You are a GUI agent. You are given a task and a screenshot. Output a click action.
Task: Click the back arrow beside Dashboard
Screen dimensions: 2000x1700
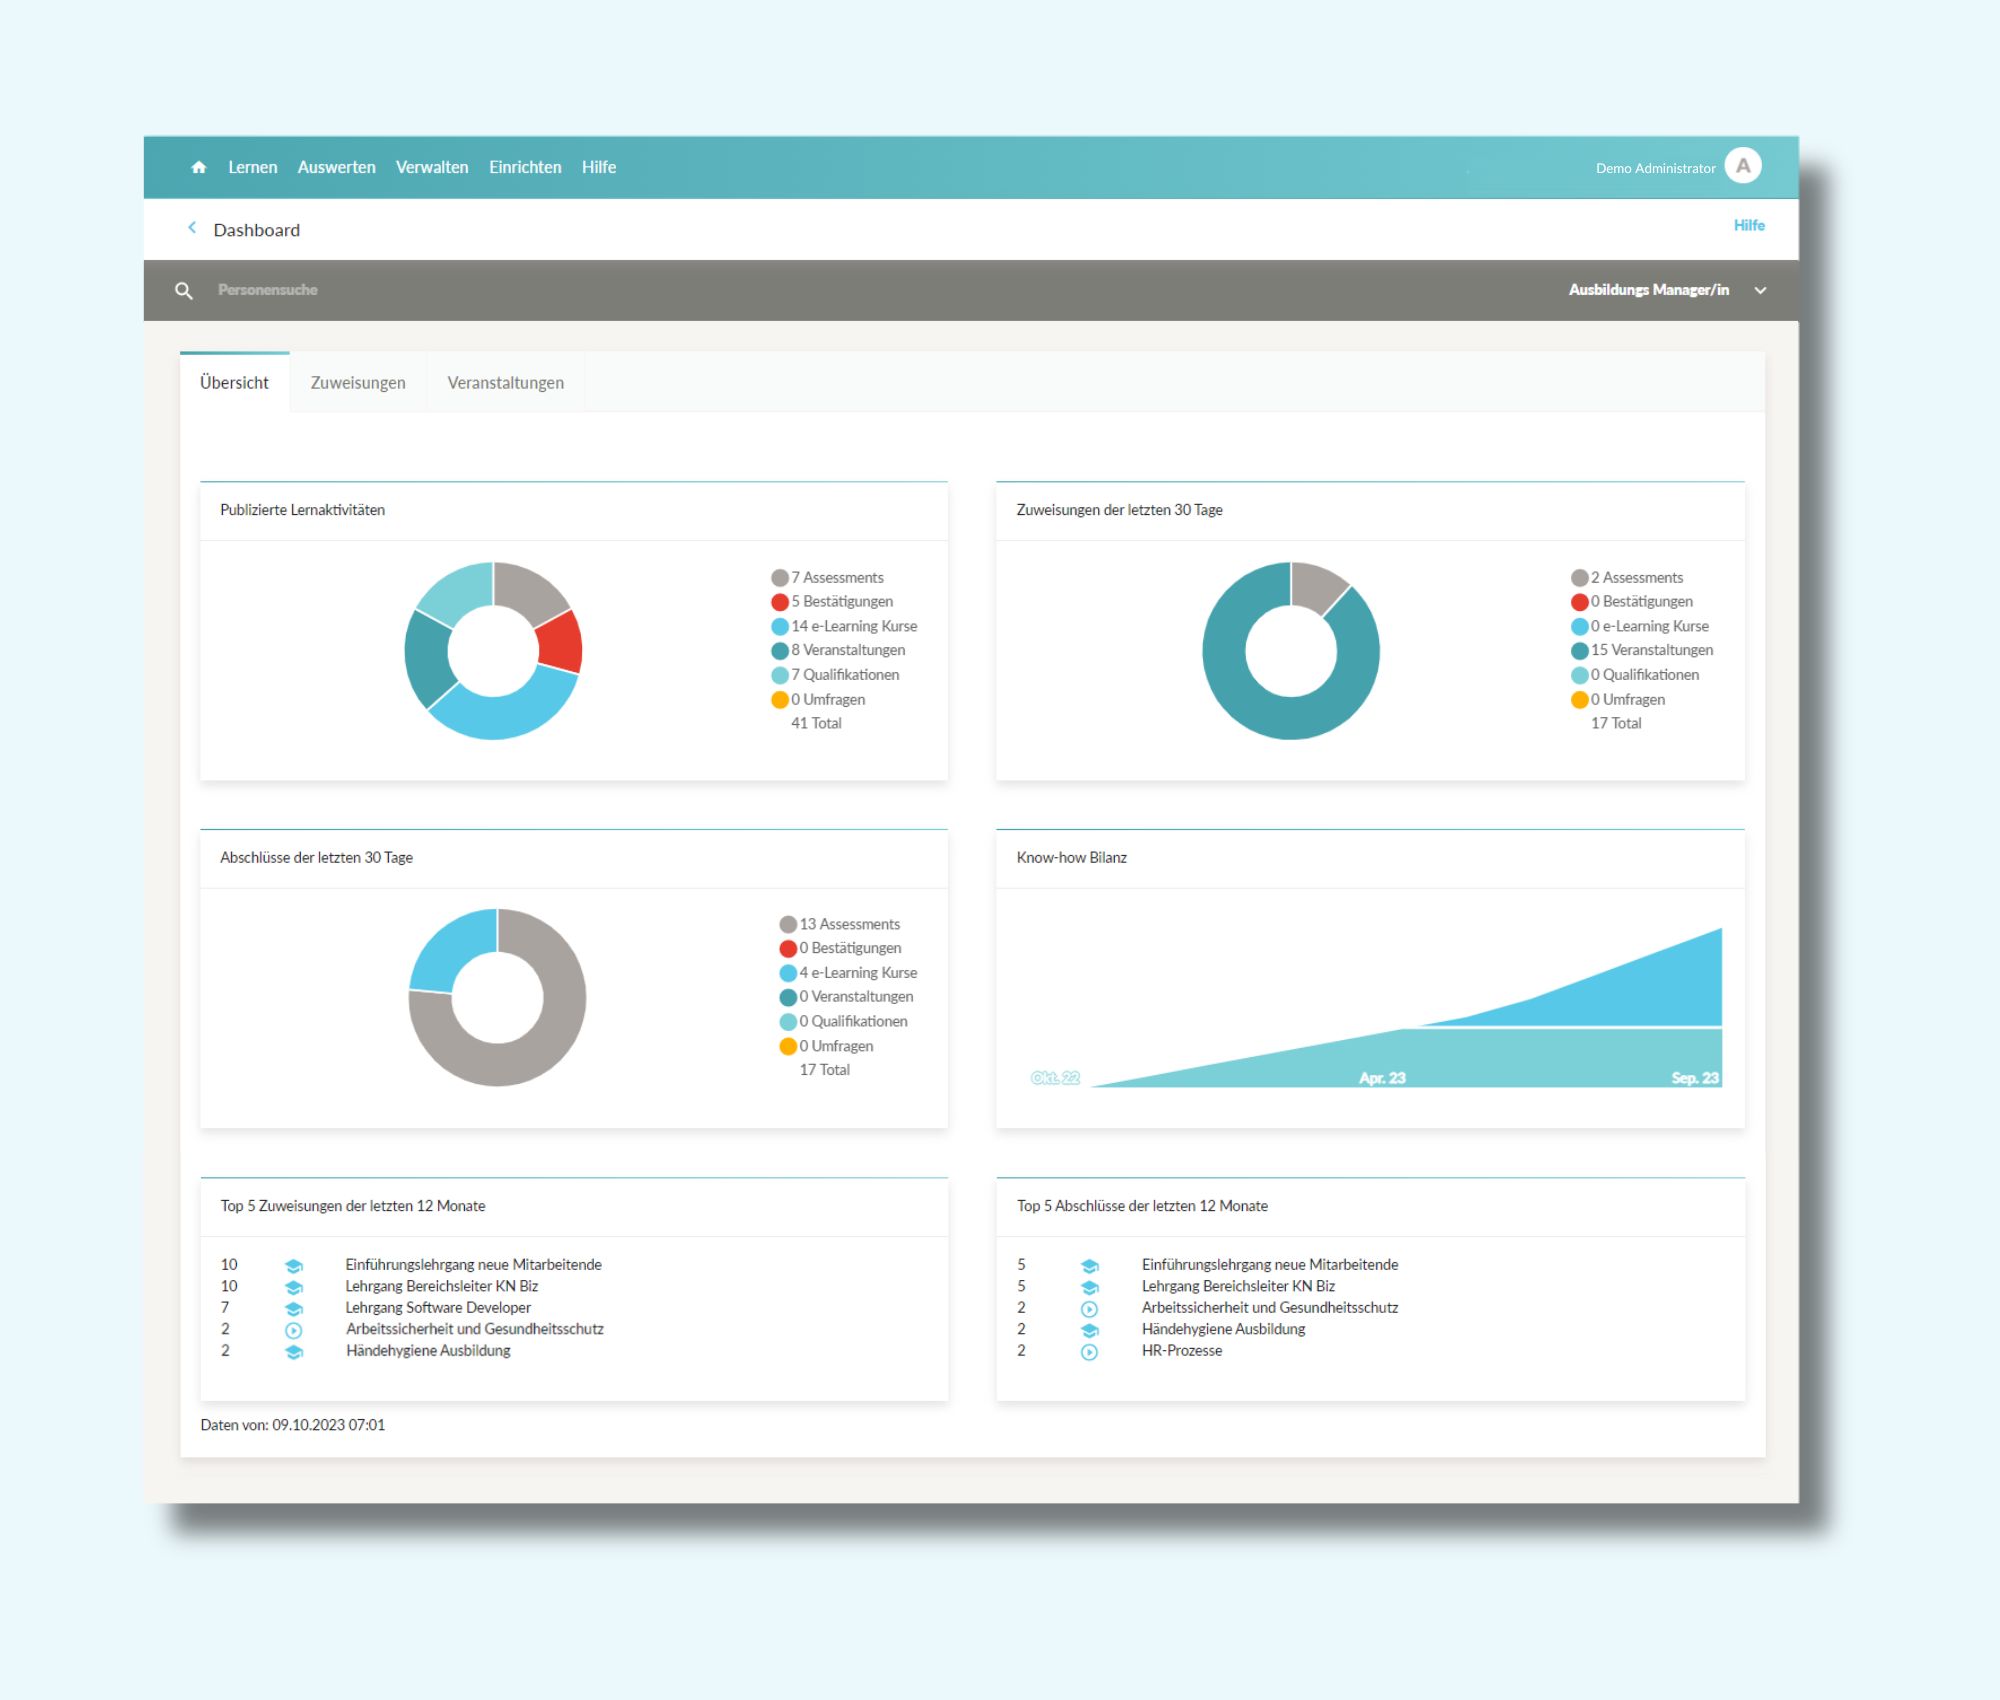(192, 228)
